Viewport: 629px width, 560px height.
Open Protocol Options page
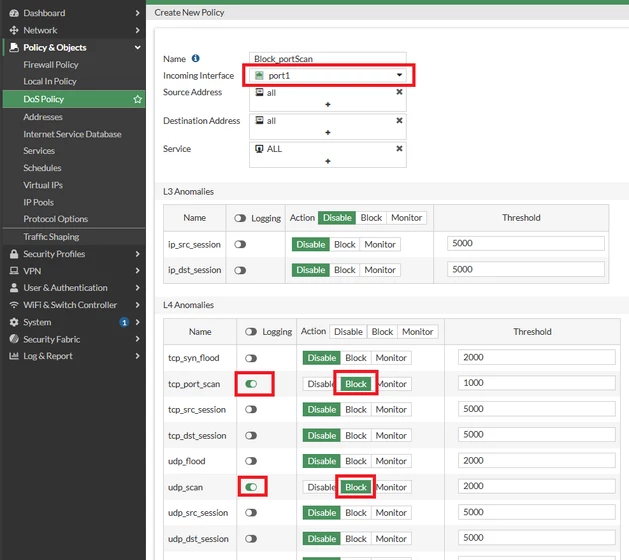coord(55,219)
